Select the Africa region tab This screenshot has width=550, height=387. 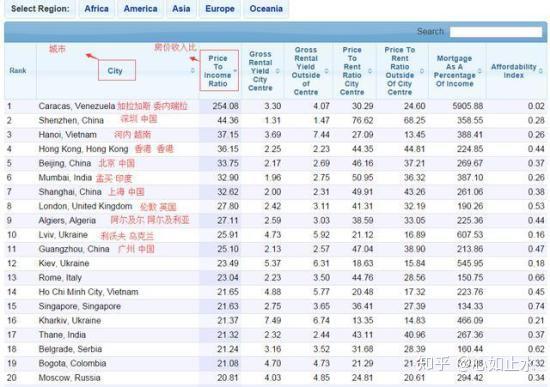click(x=96, y=9)
